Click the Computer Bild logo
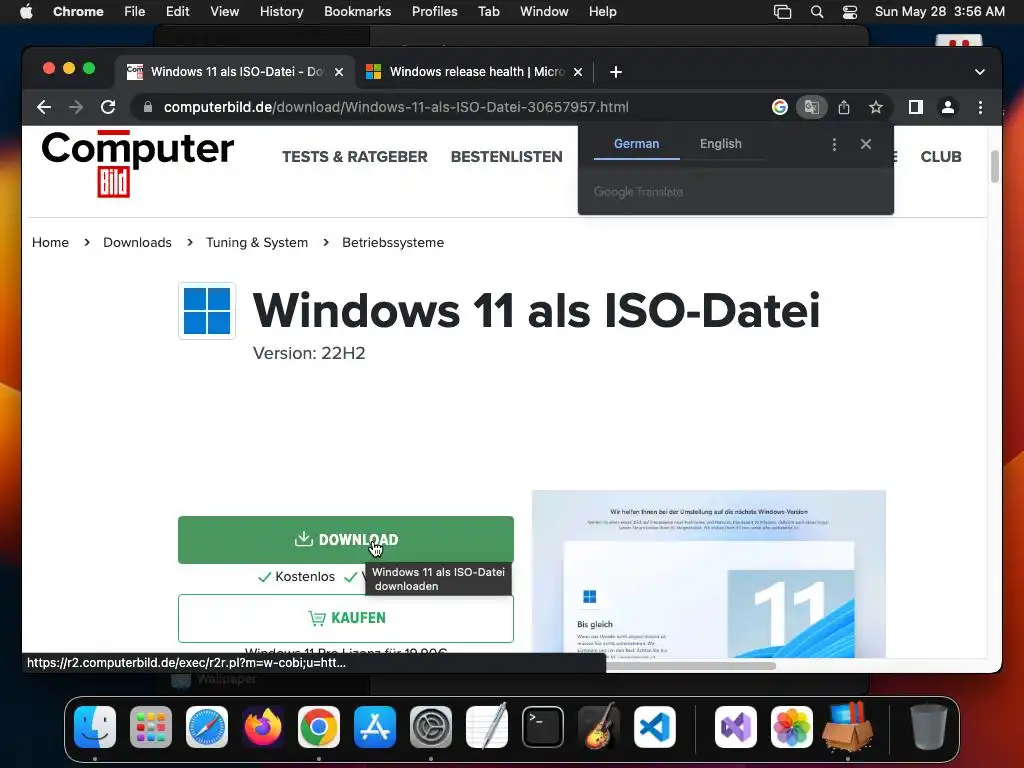Viewport: 1024px width, 768px height. pyautogui.click(x=137, y=164)
